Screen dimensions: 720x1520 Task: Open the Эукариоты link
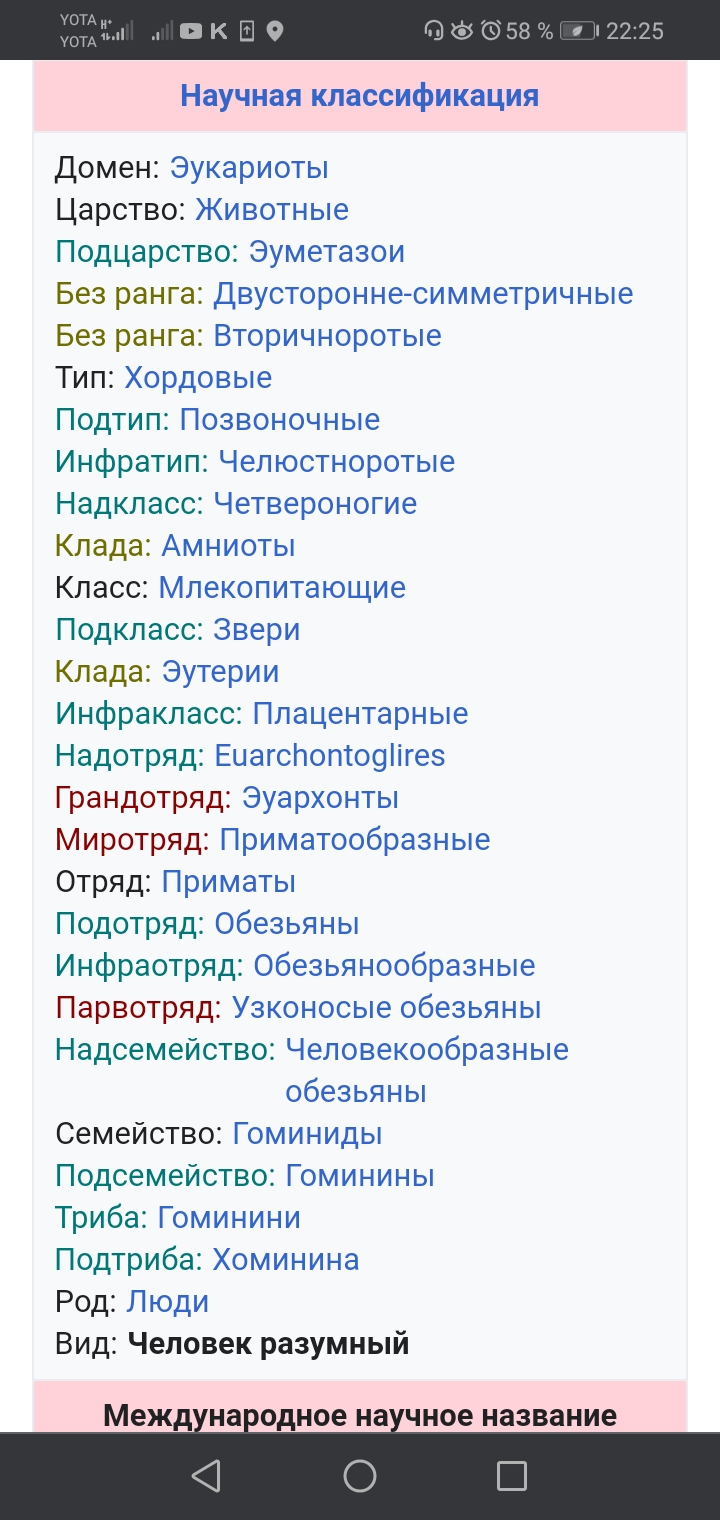point(249,168)
